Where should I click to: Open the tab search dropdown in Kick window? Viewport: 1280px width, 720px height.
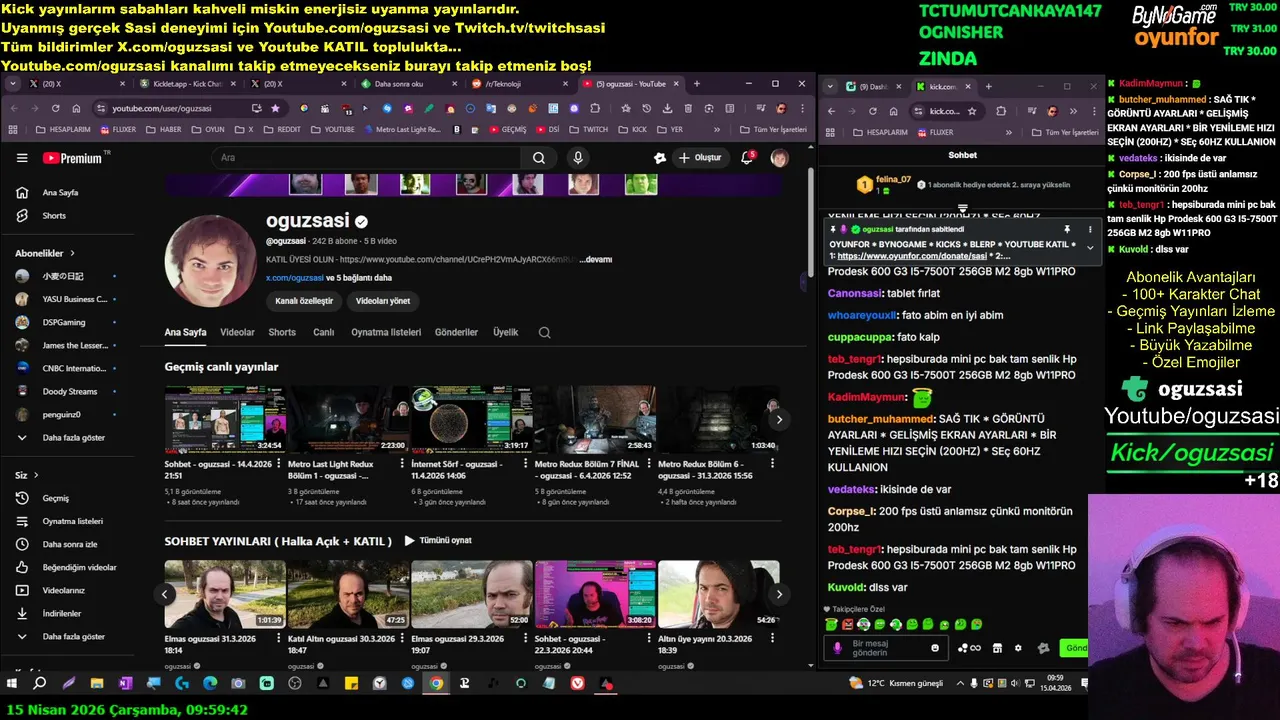(830, 86)
